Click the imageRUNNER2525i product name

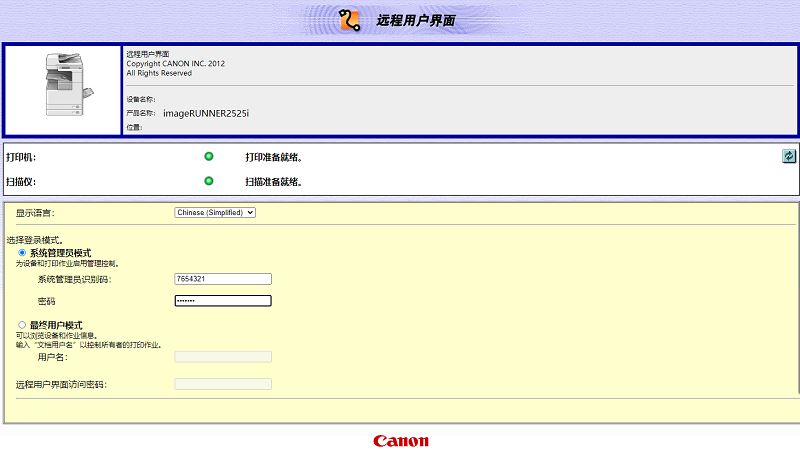point(206,114)
